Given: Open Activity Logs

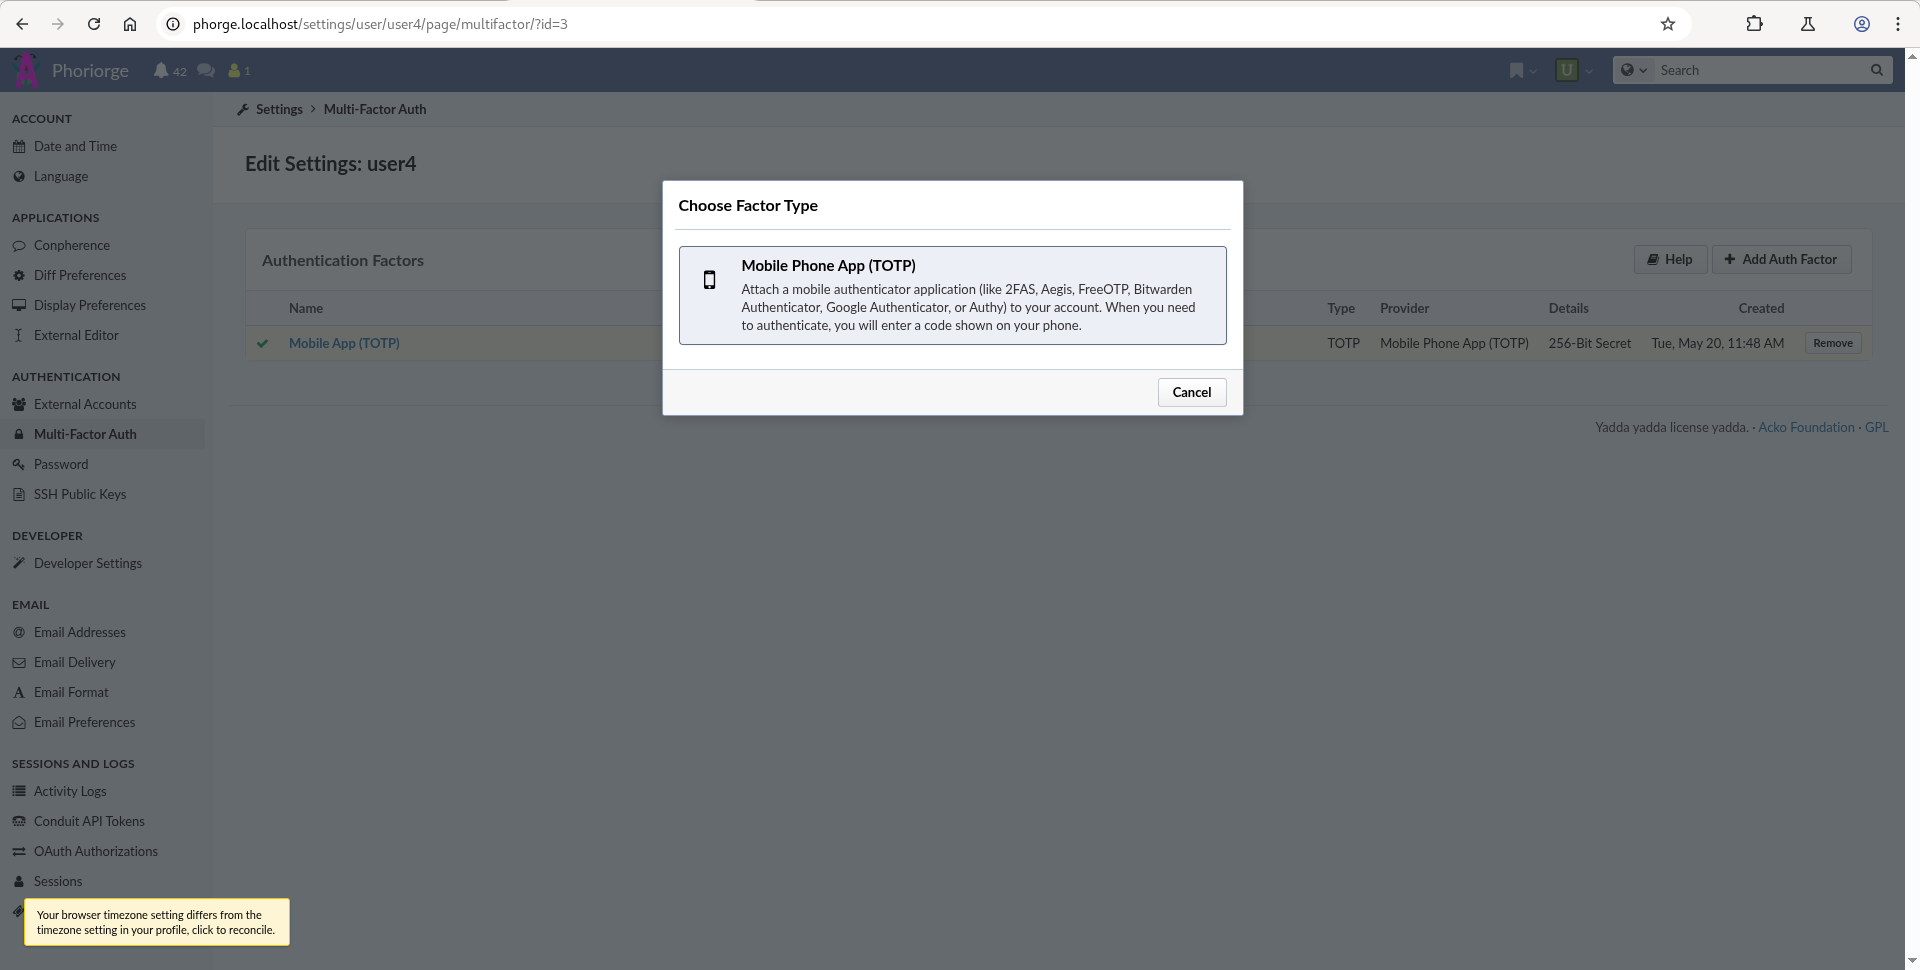Looking at the screenshot, I should pos(70,791).
